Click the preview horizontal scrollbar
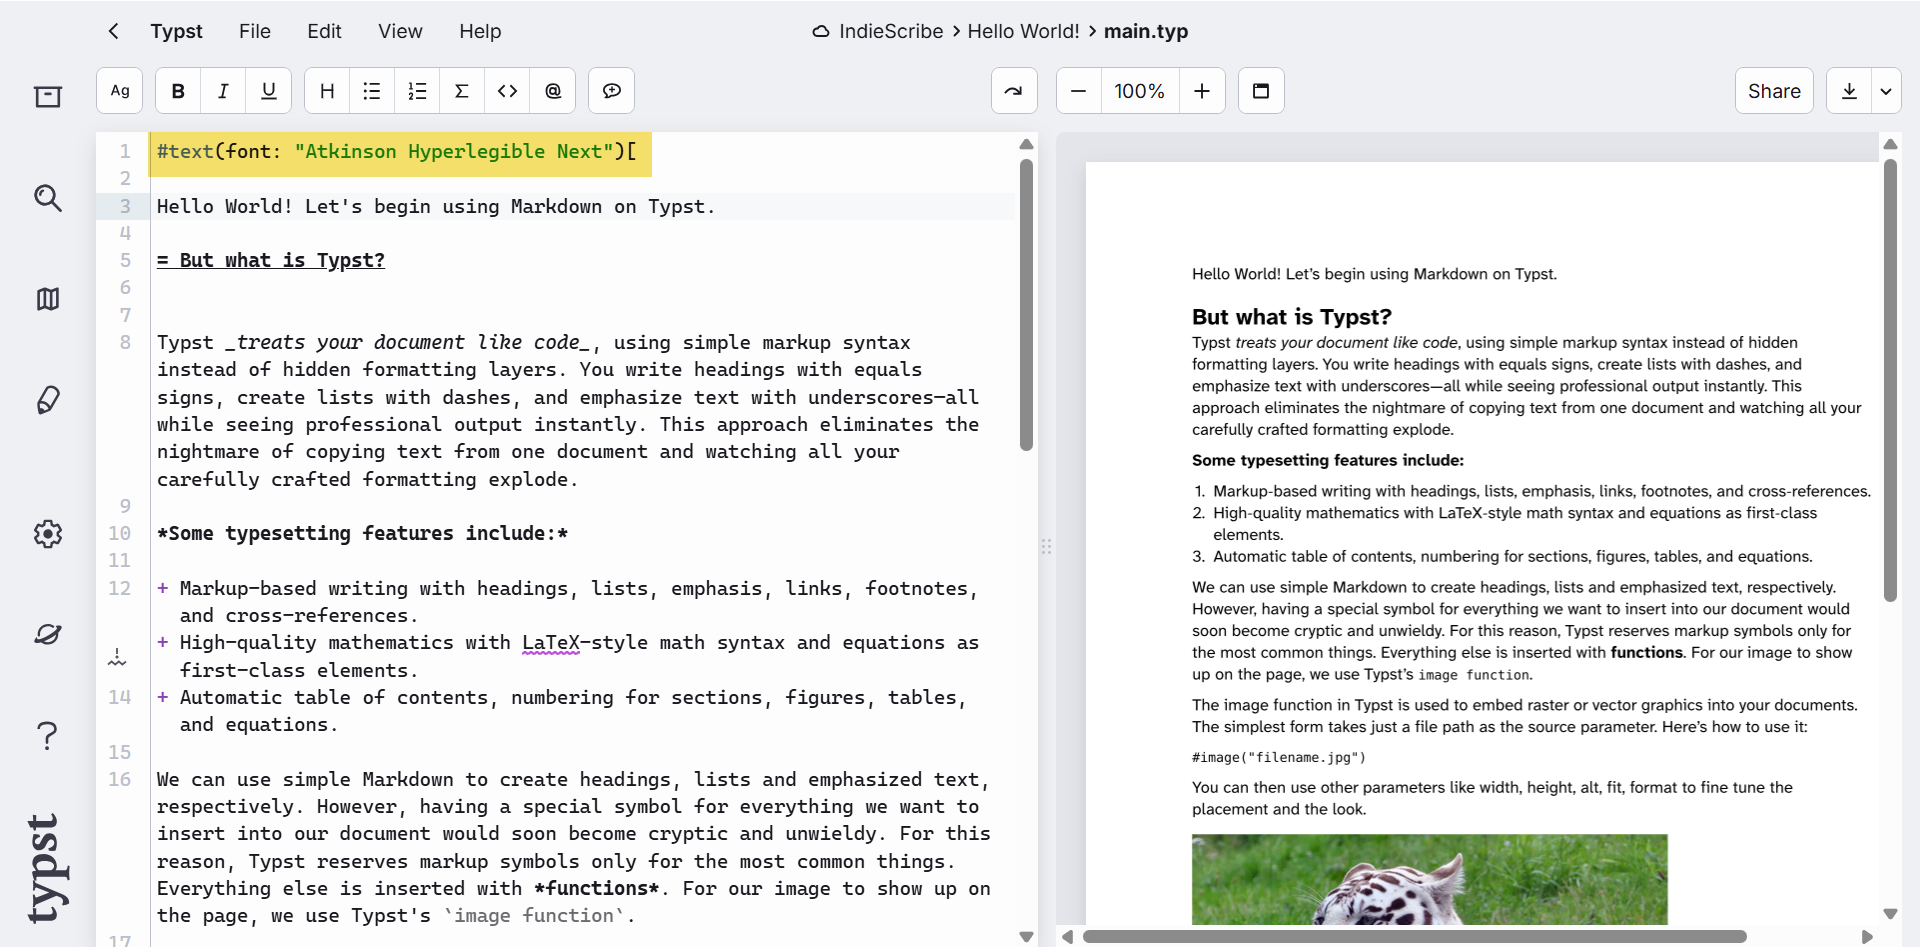The height and width of the screenshot is (947, 1920). click(1414, 937)
